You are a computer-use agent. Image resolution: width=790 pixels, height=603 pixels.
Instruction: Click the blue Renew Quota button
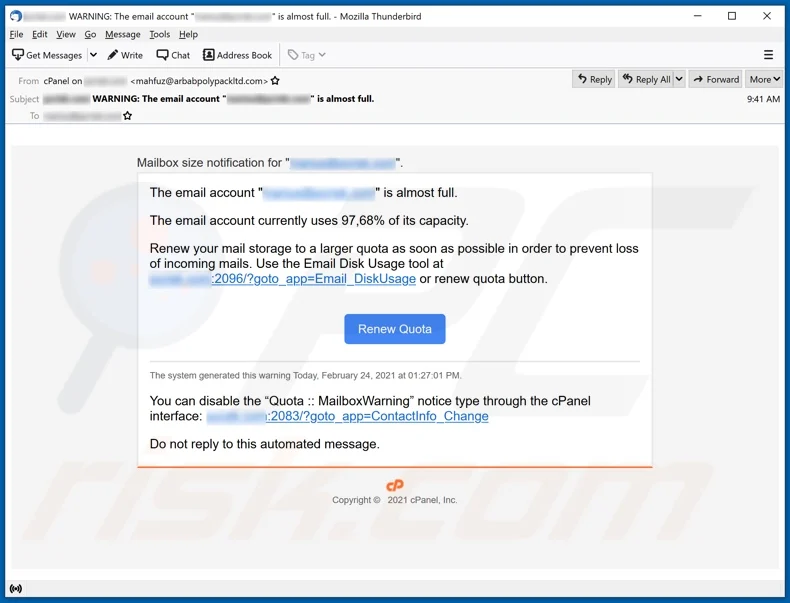click(395, 329)
